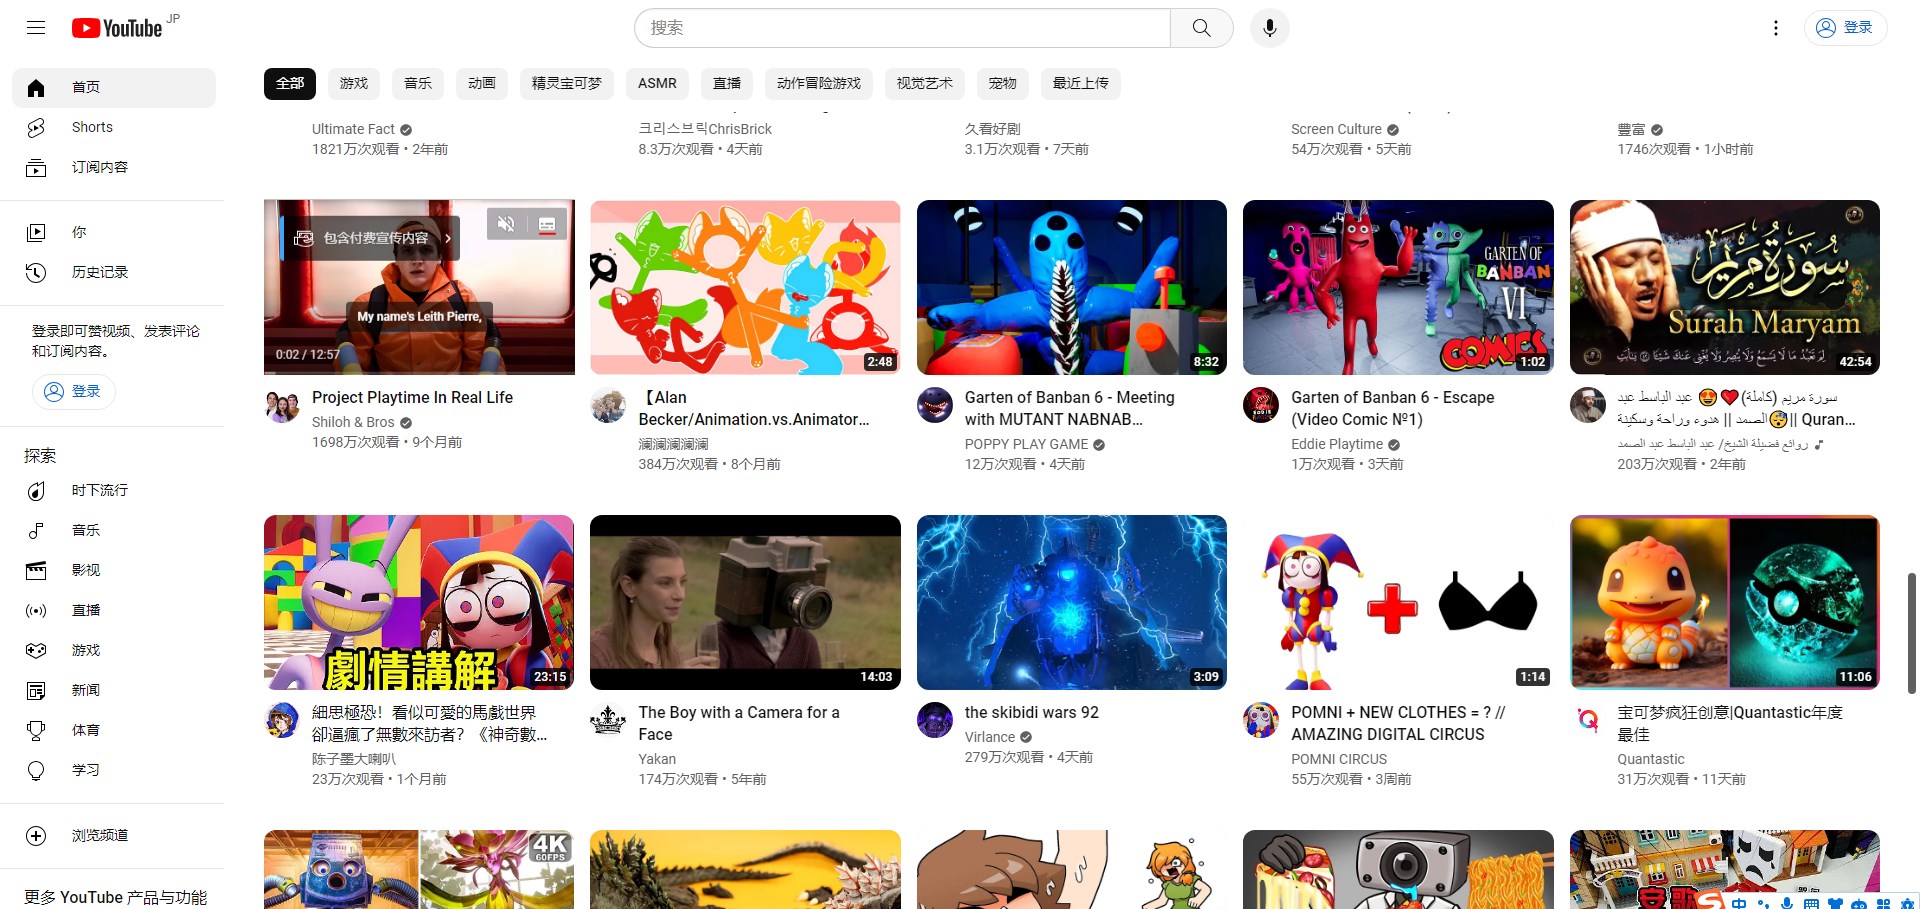Image resolution: width=1920 pixels, height=909 pixels.
Task: Select the 全部 filter chip
Action: click(x=290, y=84)
